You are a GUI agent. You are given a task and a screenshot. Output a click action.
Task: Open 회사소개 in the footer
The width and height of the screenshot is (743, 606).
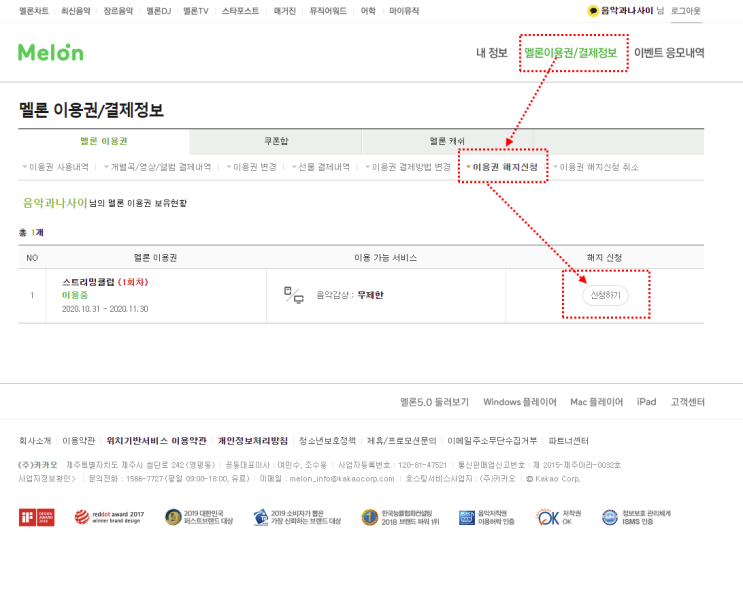click(x=35, y=441)
